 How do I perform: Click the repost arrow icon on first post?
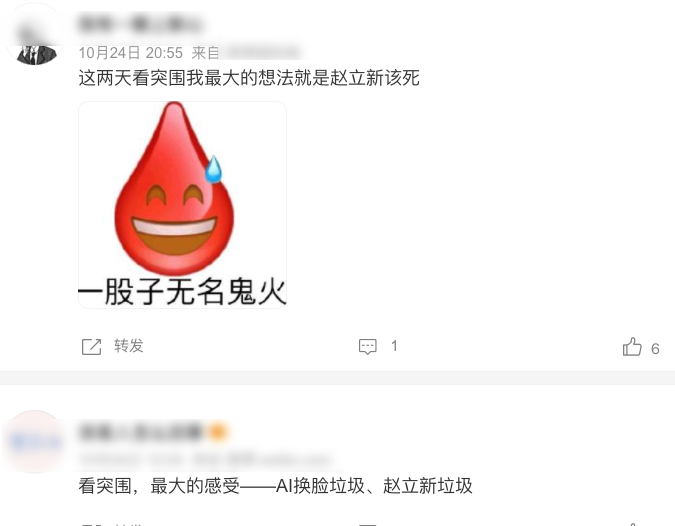pos(91,347)
